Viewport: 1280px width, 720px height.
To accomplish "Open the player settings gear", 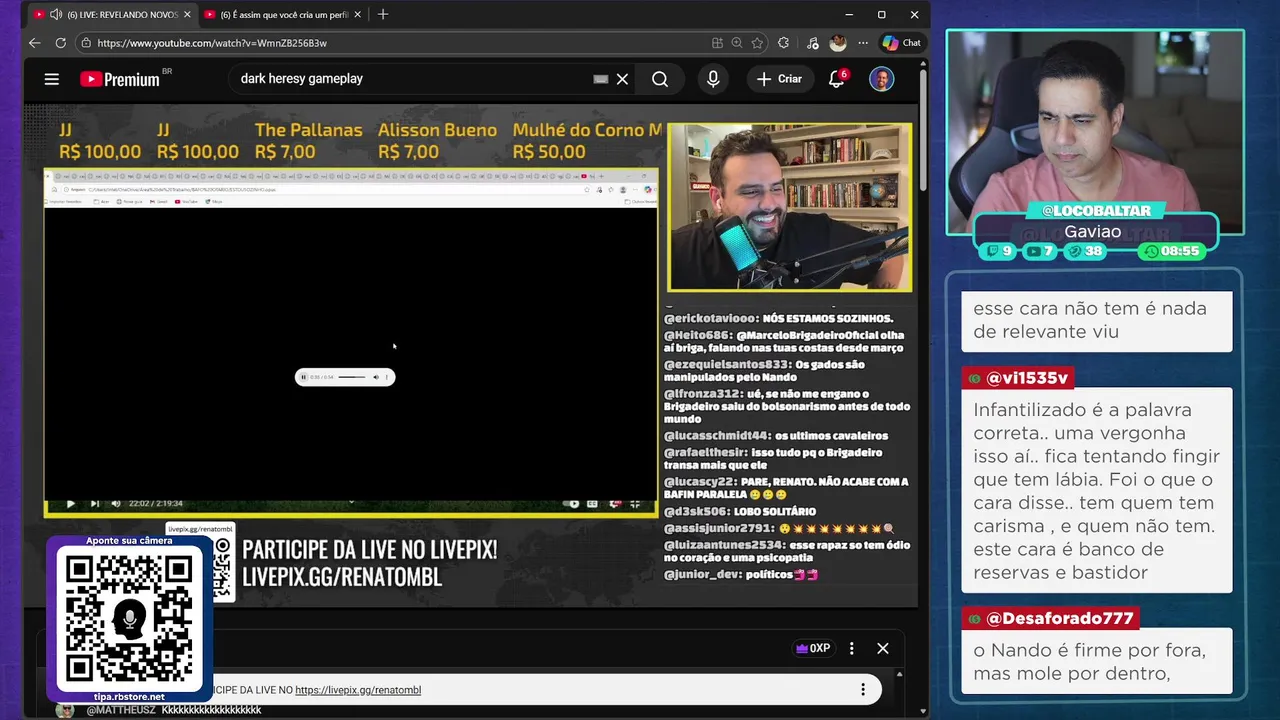I will coord(615,503).
